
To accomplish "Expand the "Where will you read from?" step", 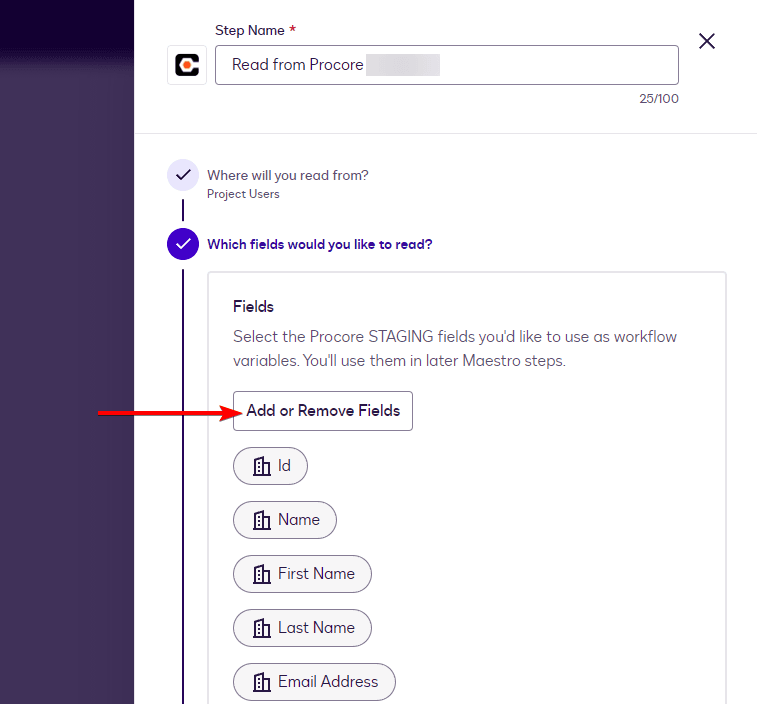I will [x=287, y=175].
